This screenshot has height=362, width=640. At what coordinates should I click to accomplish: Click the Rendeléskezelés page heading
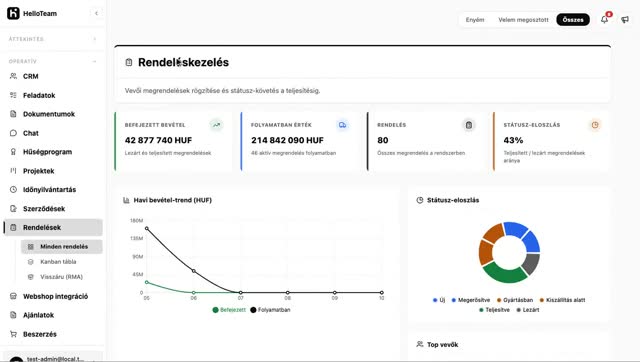(x=183, y=62)
